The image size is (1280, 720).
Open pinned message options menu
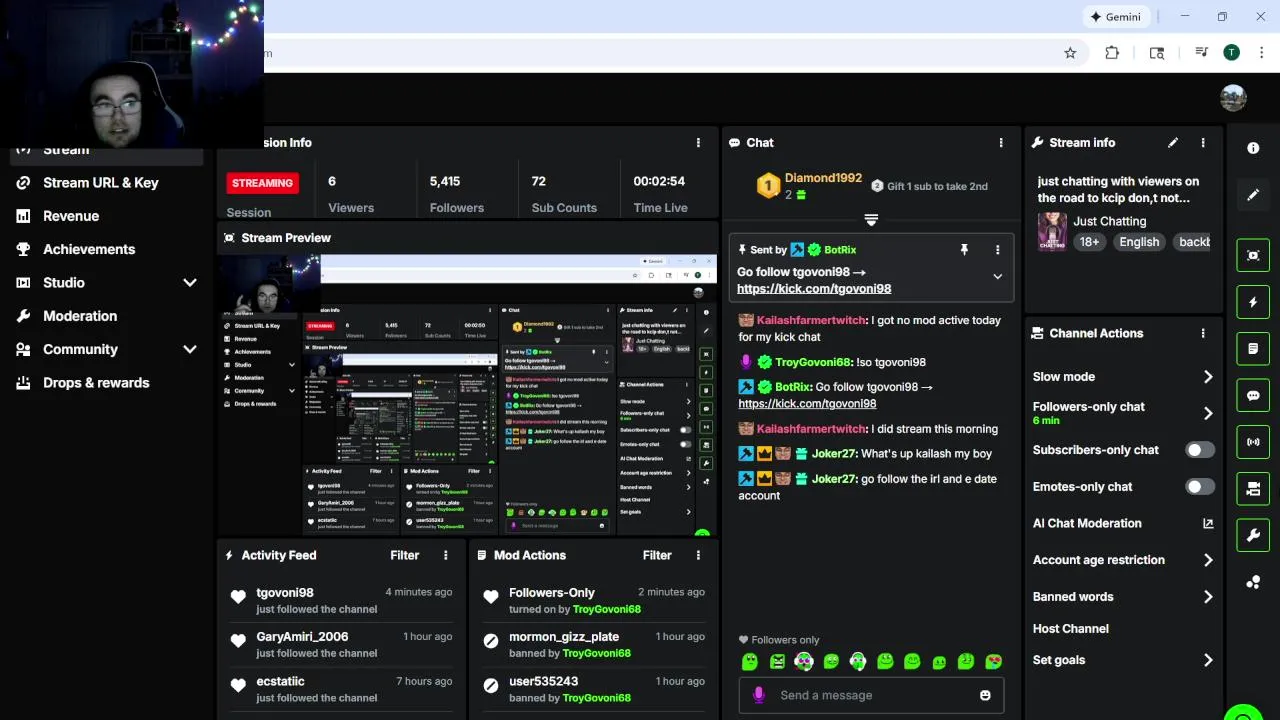[997, 250]
